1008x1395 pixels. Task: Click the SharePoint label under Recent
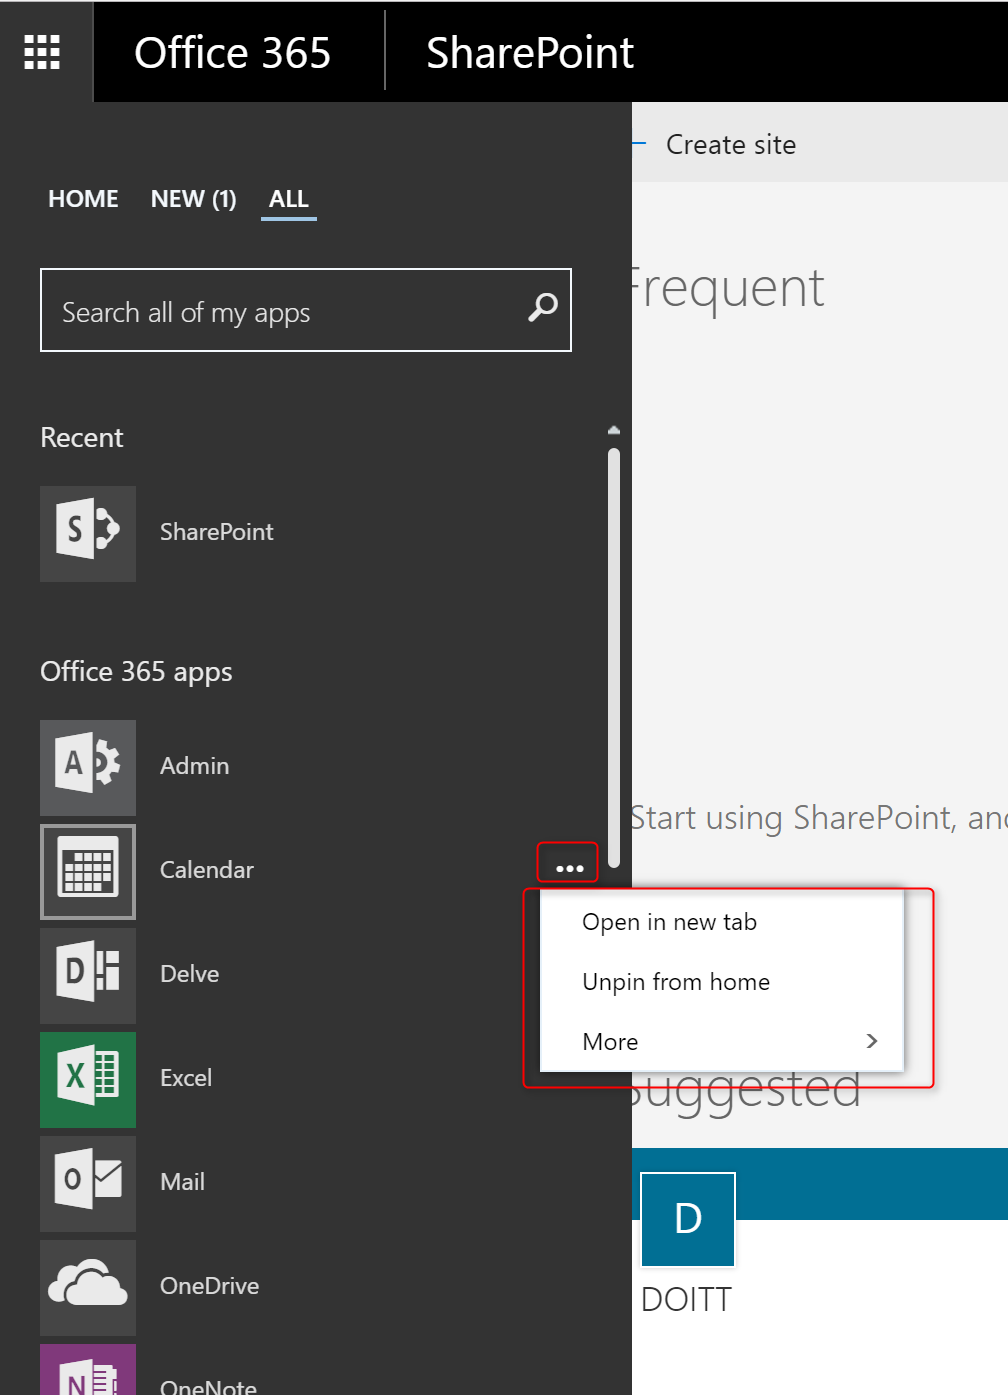click(x=217, y=532)
